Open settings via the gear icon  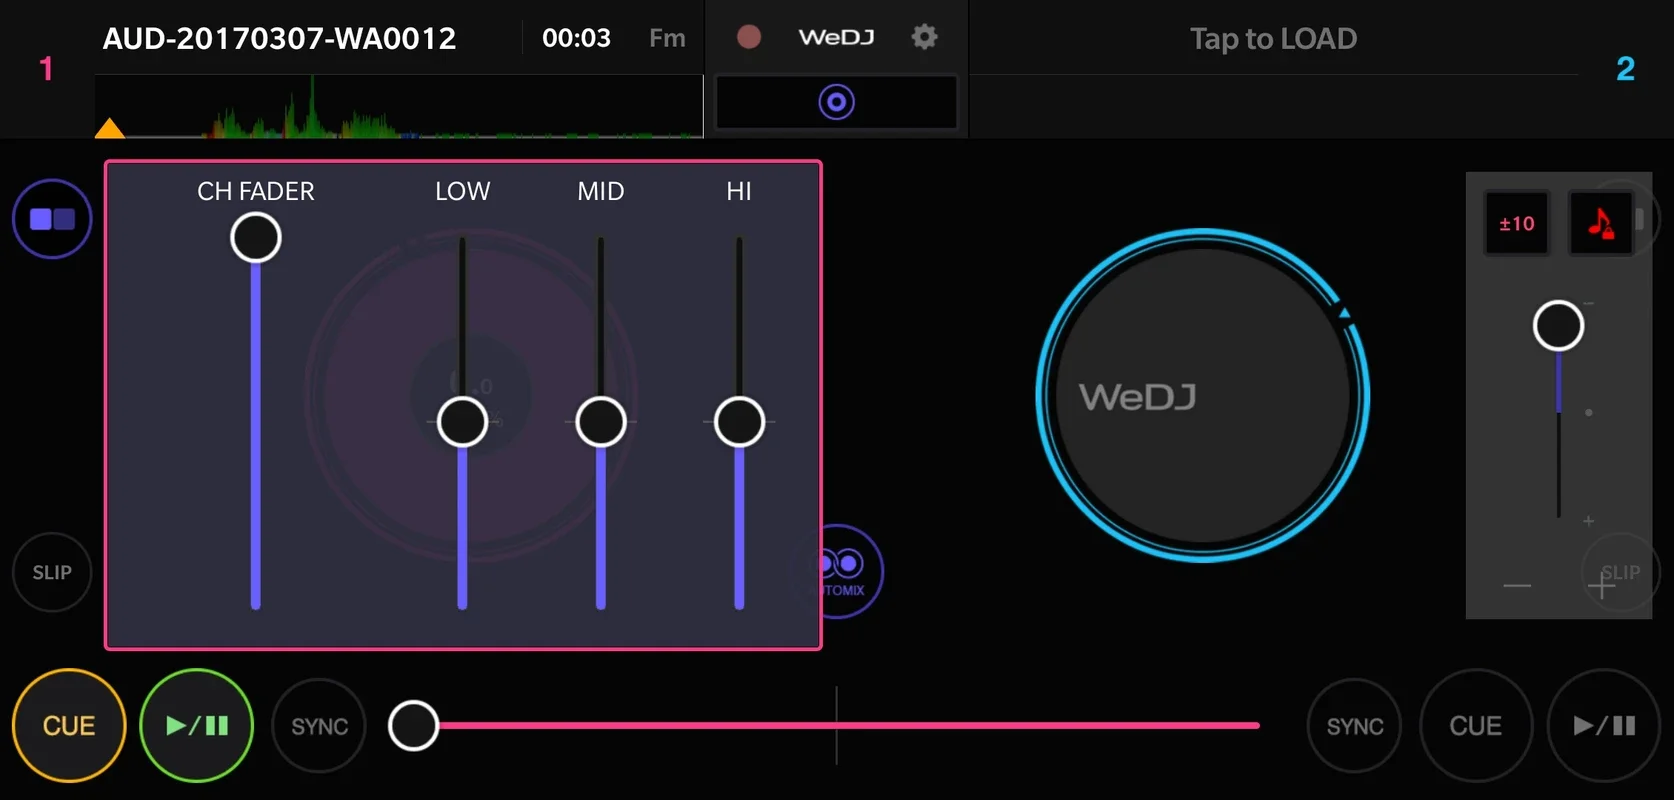[924, 37]
